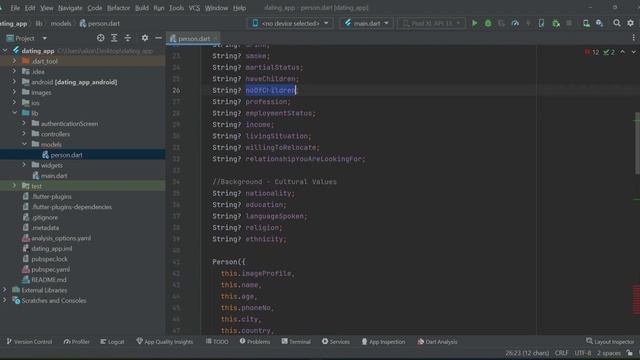Open IDE settings gear at top right
The image size is (640, 360).
[x=631, y=23]
